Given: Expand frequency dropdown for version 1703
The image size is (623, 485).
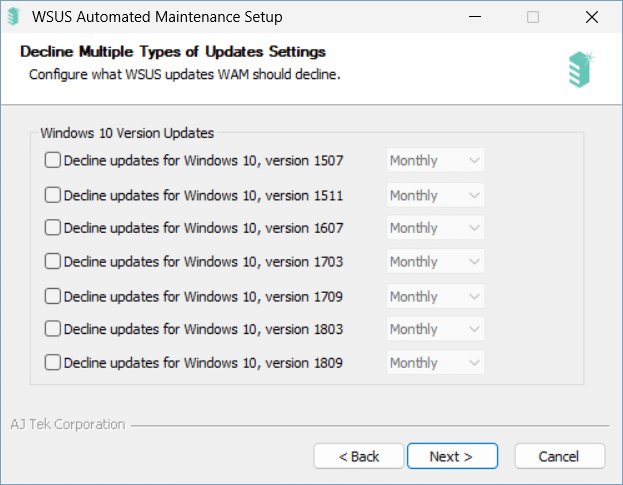Looking at the screenshot, I should point(435,261).
